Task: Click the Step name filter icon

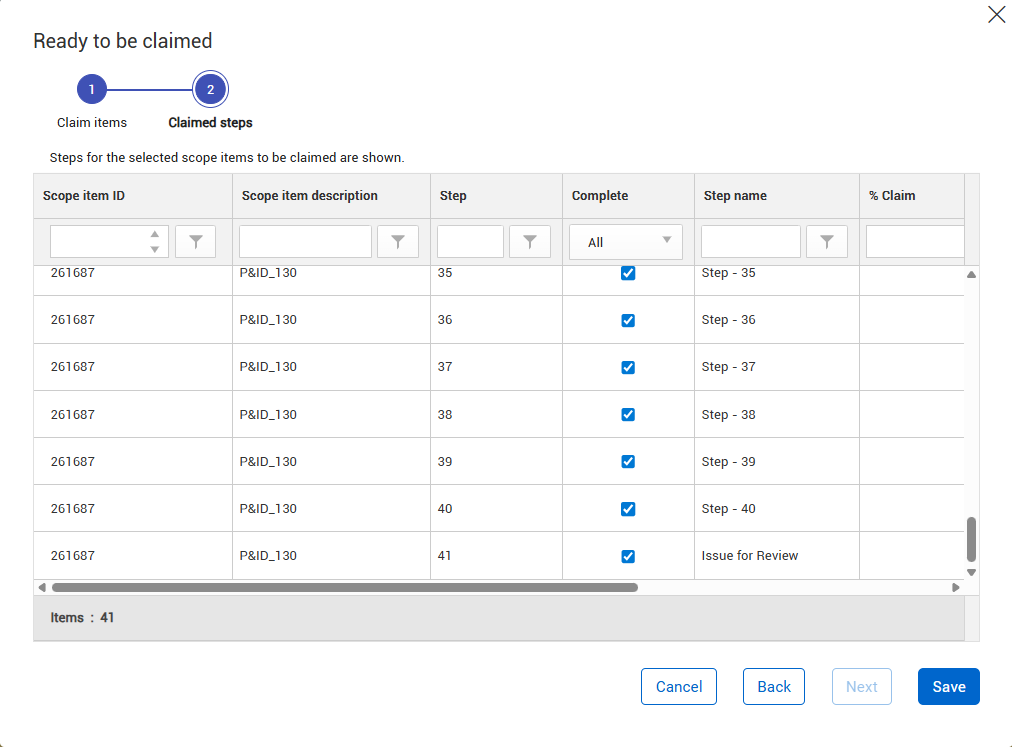Action: pos(827,242)
